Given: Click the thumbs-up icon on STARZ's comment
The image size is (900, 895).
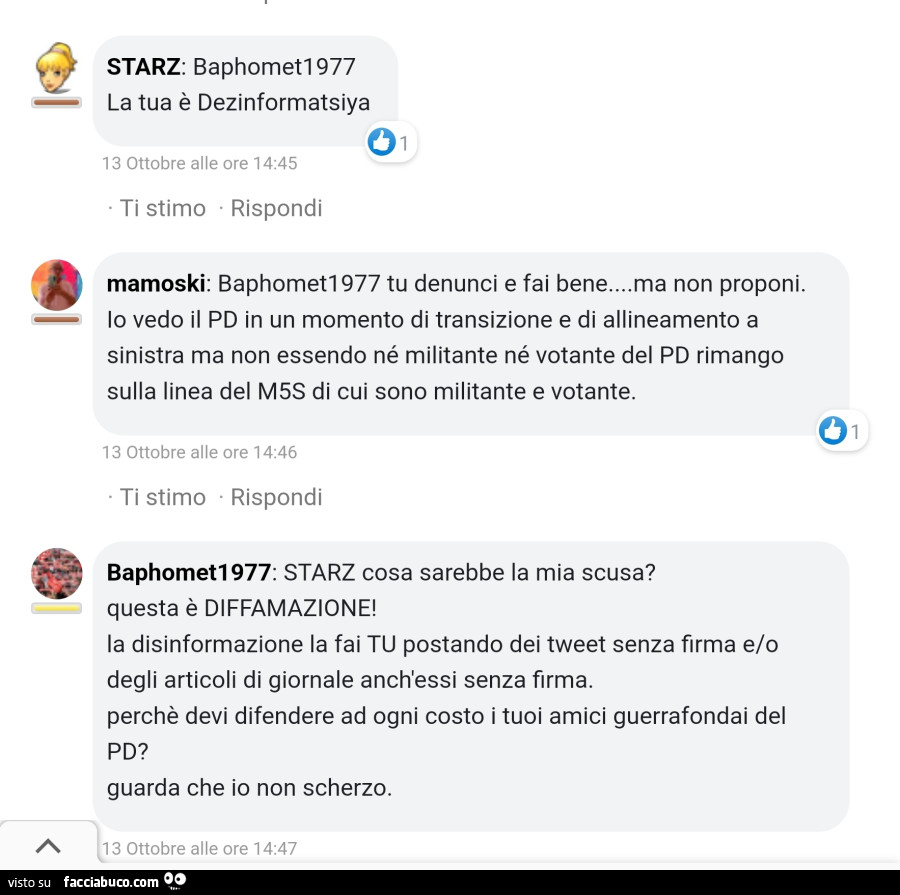Looking at the screenshot, I should (381, 141).
